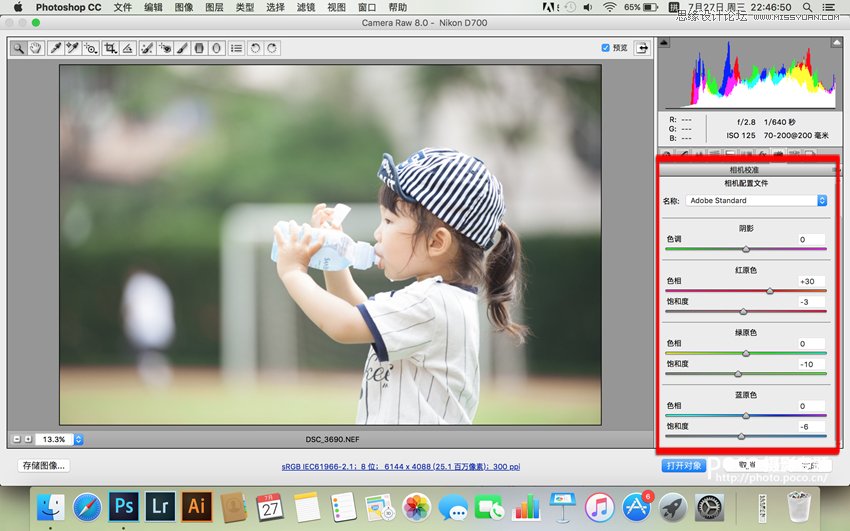Select the White Balance eyedropper tool

(x=55, y=48)
